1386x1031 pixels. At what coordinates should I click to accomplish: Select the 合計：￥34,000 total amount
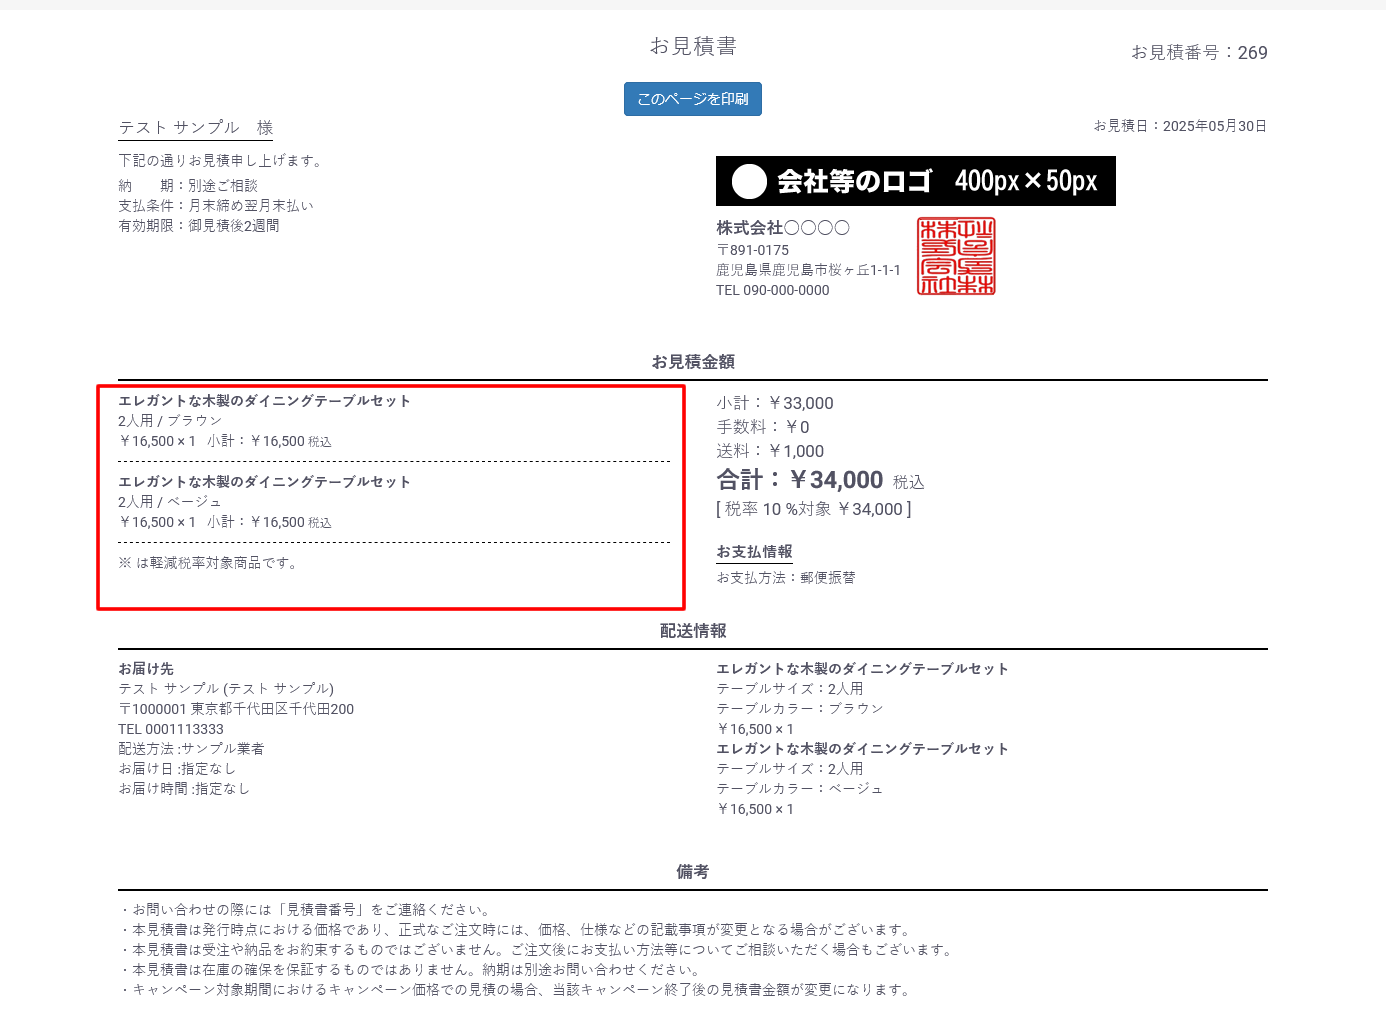click(800, 480)
